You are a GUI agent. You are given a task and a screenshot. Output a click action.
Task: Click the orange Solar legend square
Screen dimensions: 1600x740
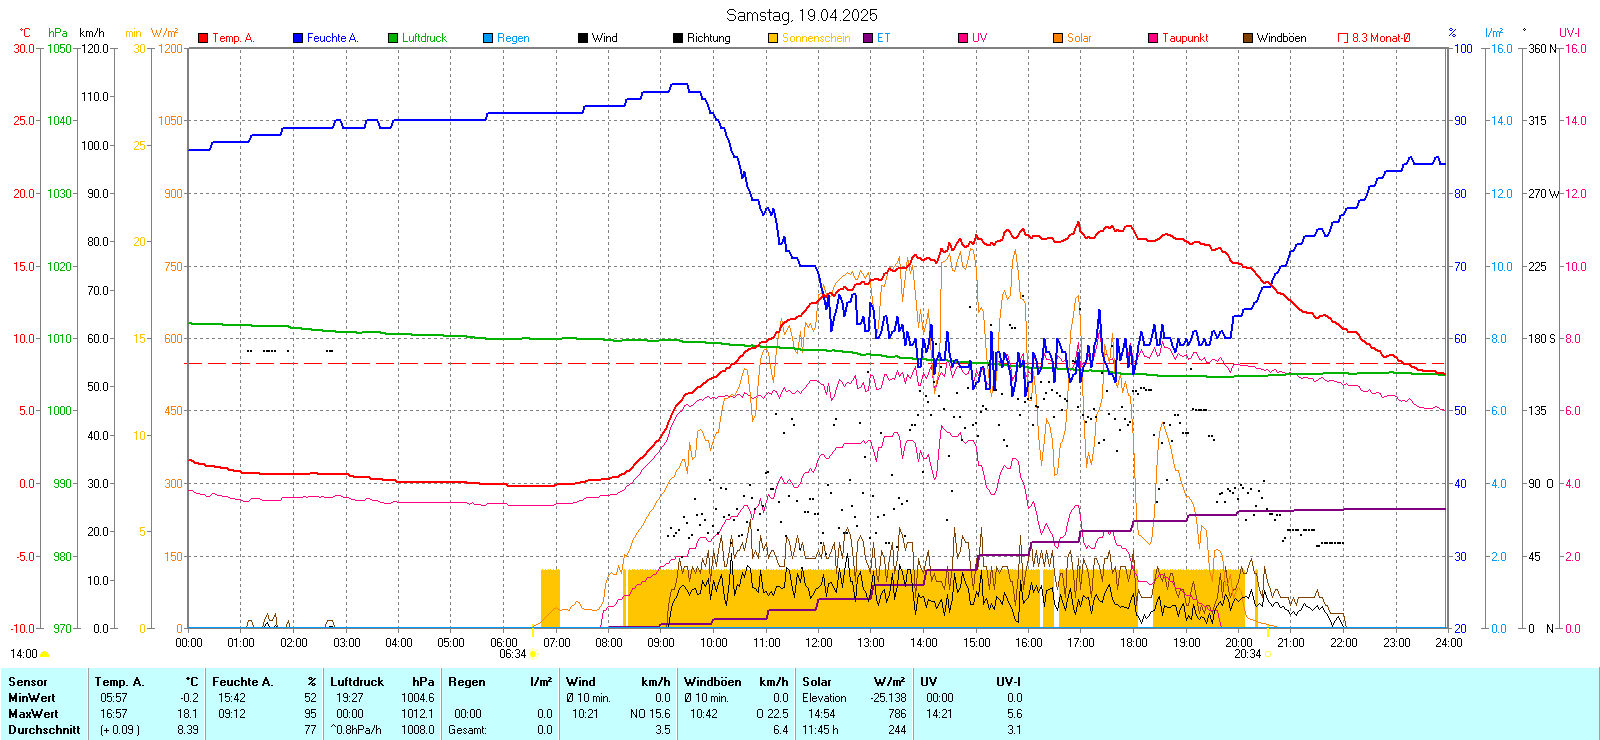click(x=1058, y=38)
